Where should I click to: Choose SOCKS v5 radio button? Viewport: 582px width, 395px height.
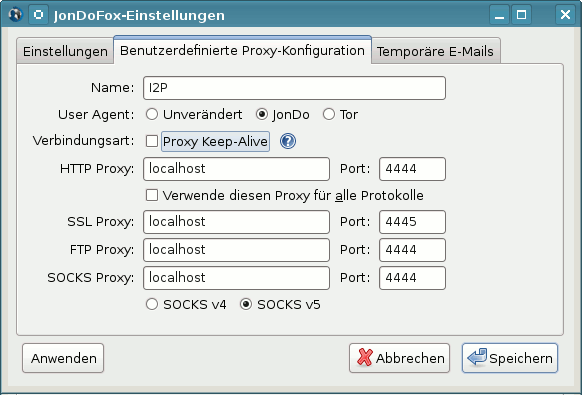[246, 304]
